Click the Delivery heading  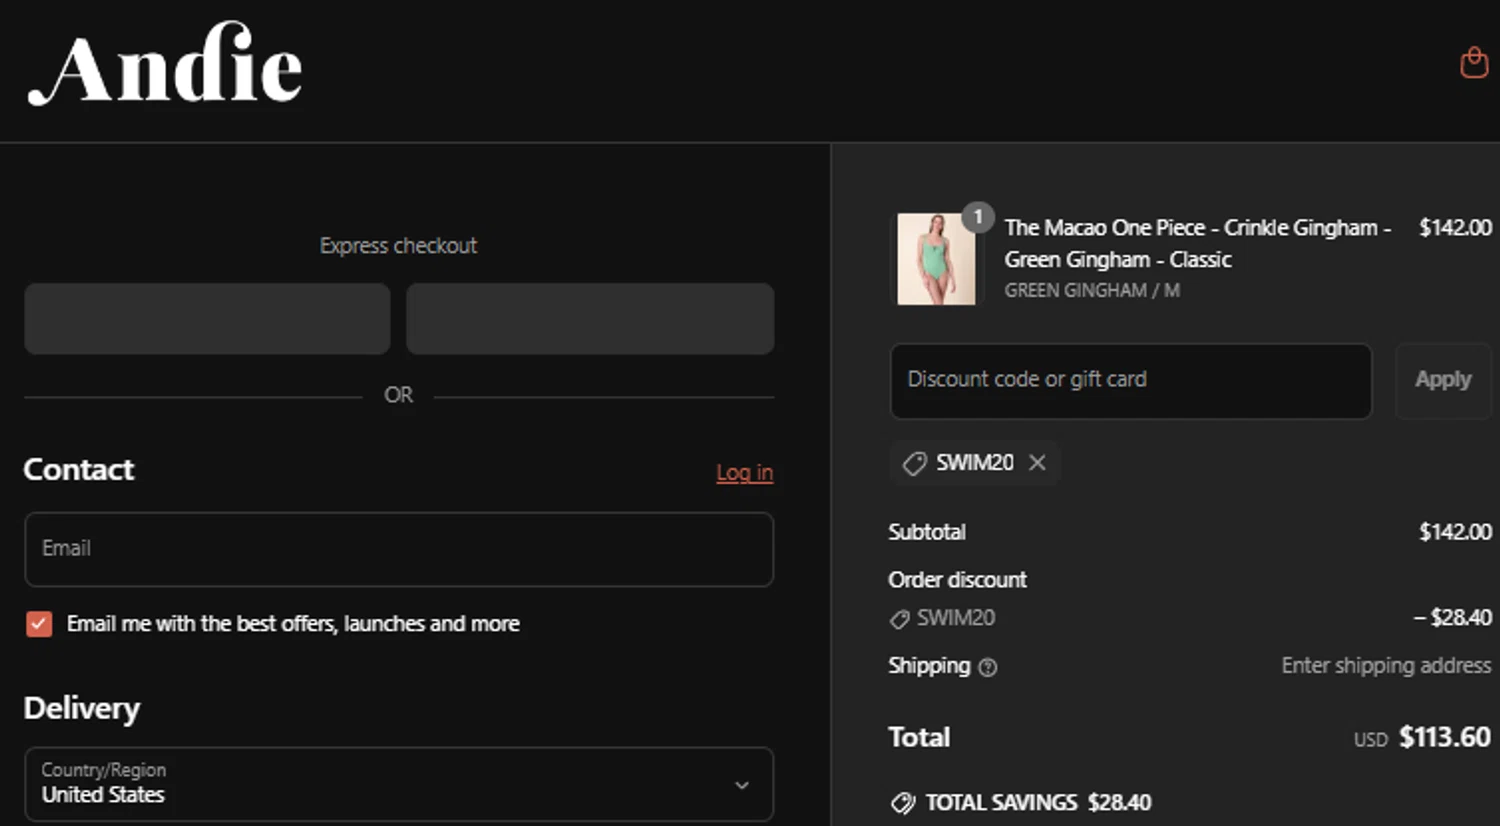[x=82, y=708]
